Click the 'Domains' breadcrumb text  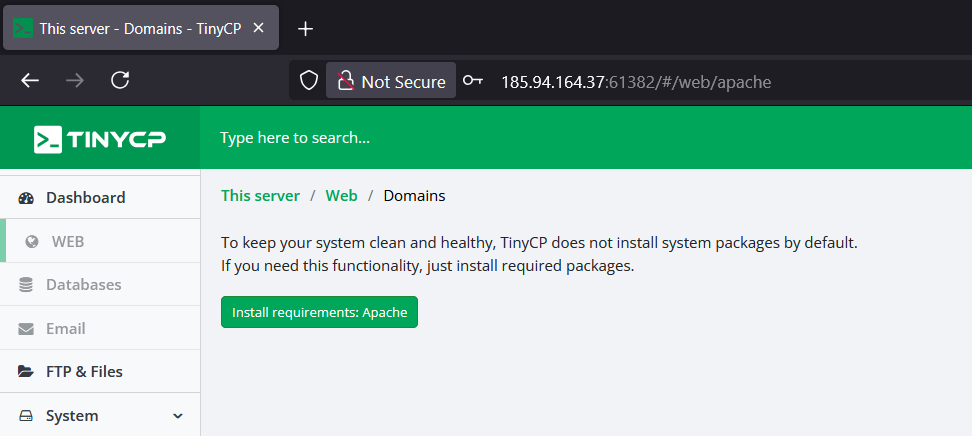pos(414,196)
